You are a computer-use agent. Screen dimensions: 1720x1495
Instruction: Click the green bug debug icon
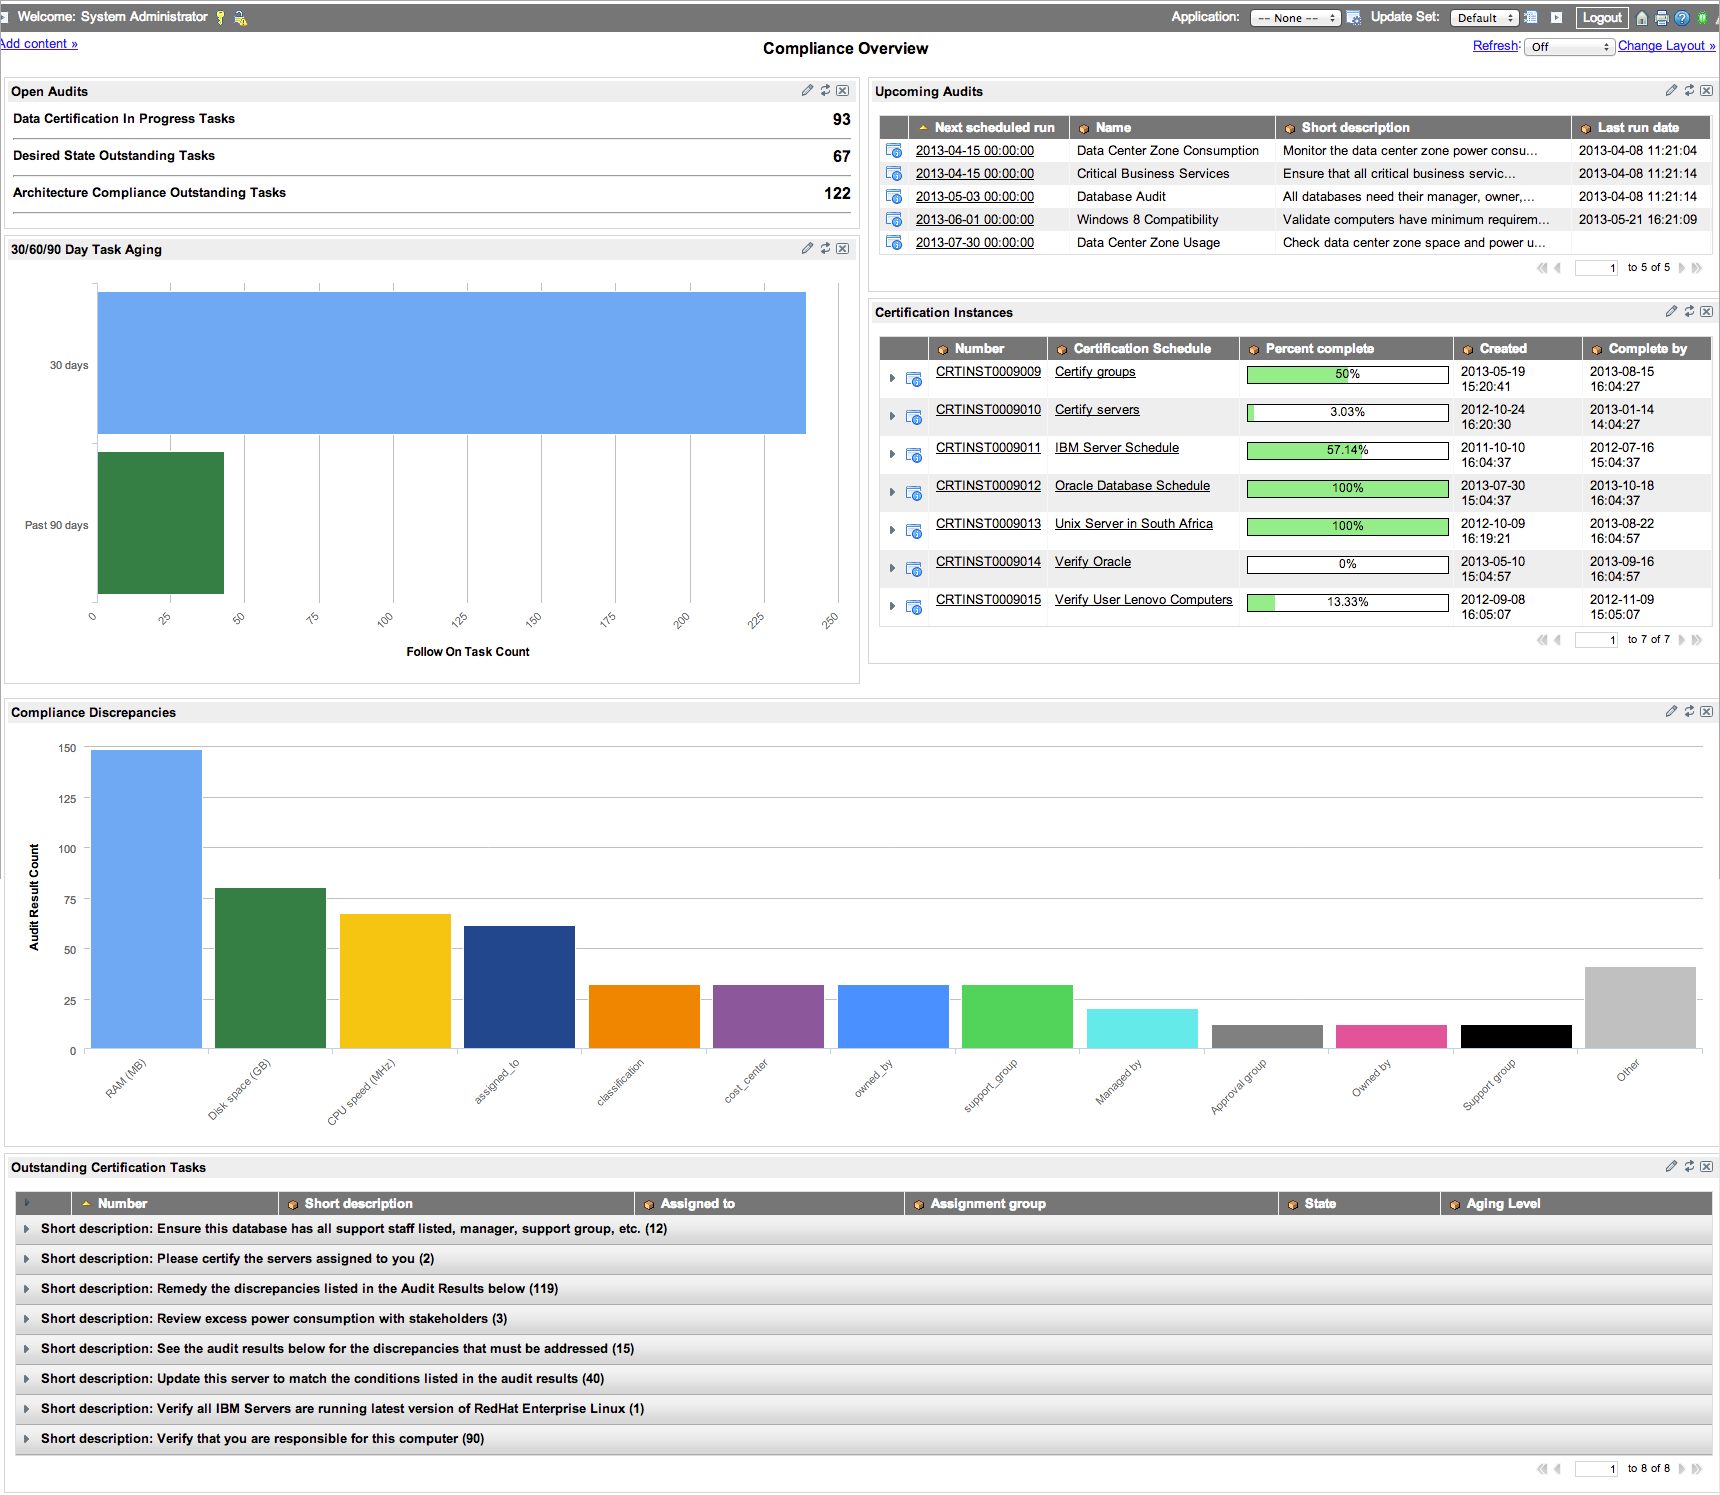point(1702,18)
